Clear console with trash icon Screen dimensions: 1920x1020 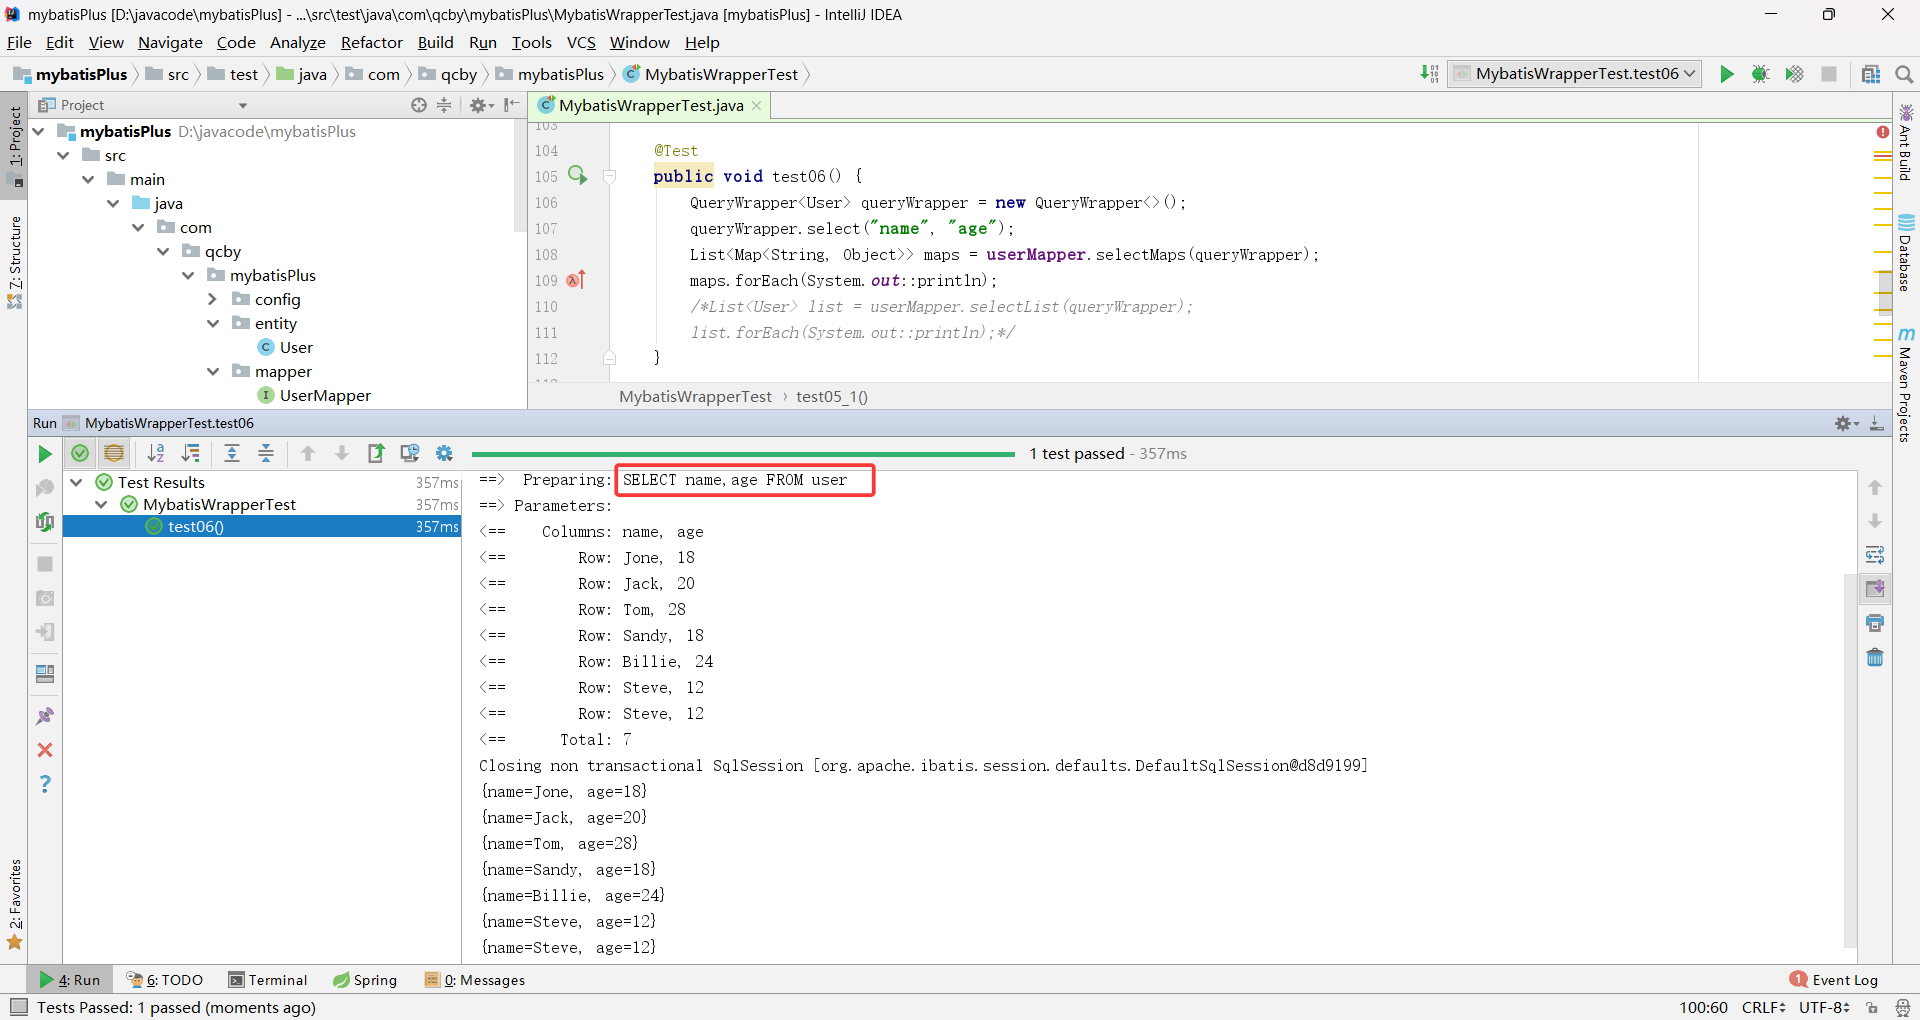(x=1875, y=657)
